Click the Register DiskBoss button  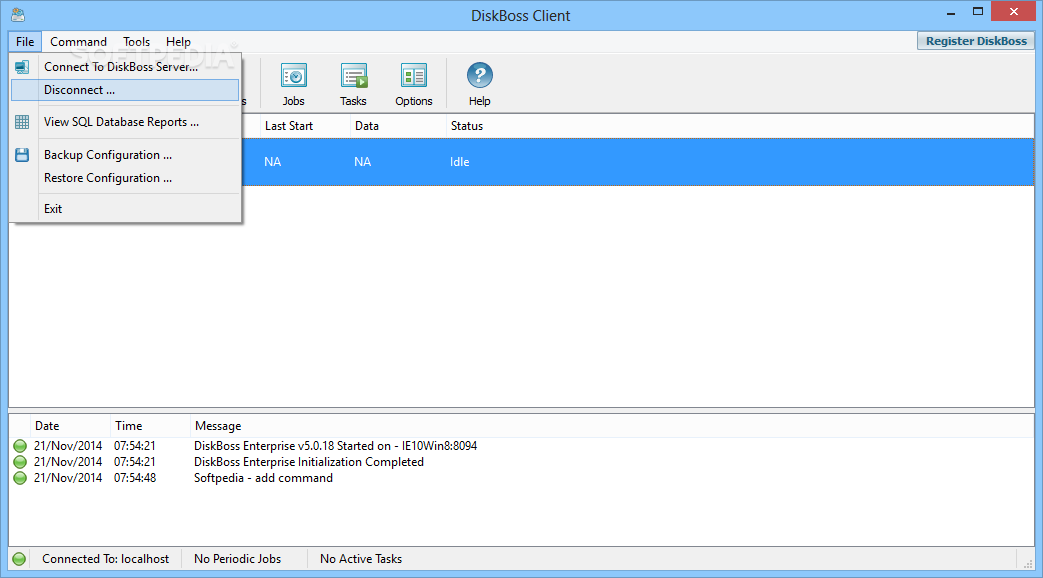point(976,41)
